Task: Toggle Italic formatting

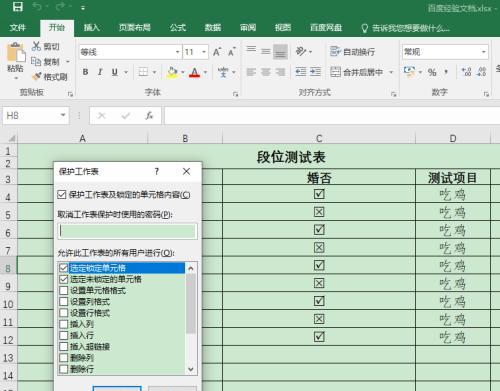Action: pos(100,72)
